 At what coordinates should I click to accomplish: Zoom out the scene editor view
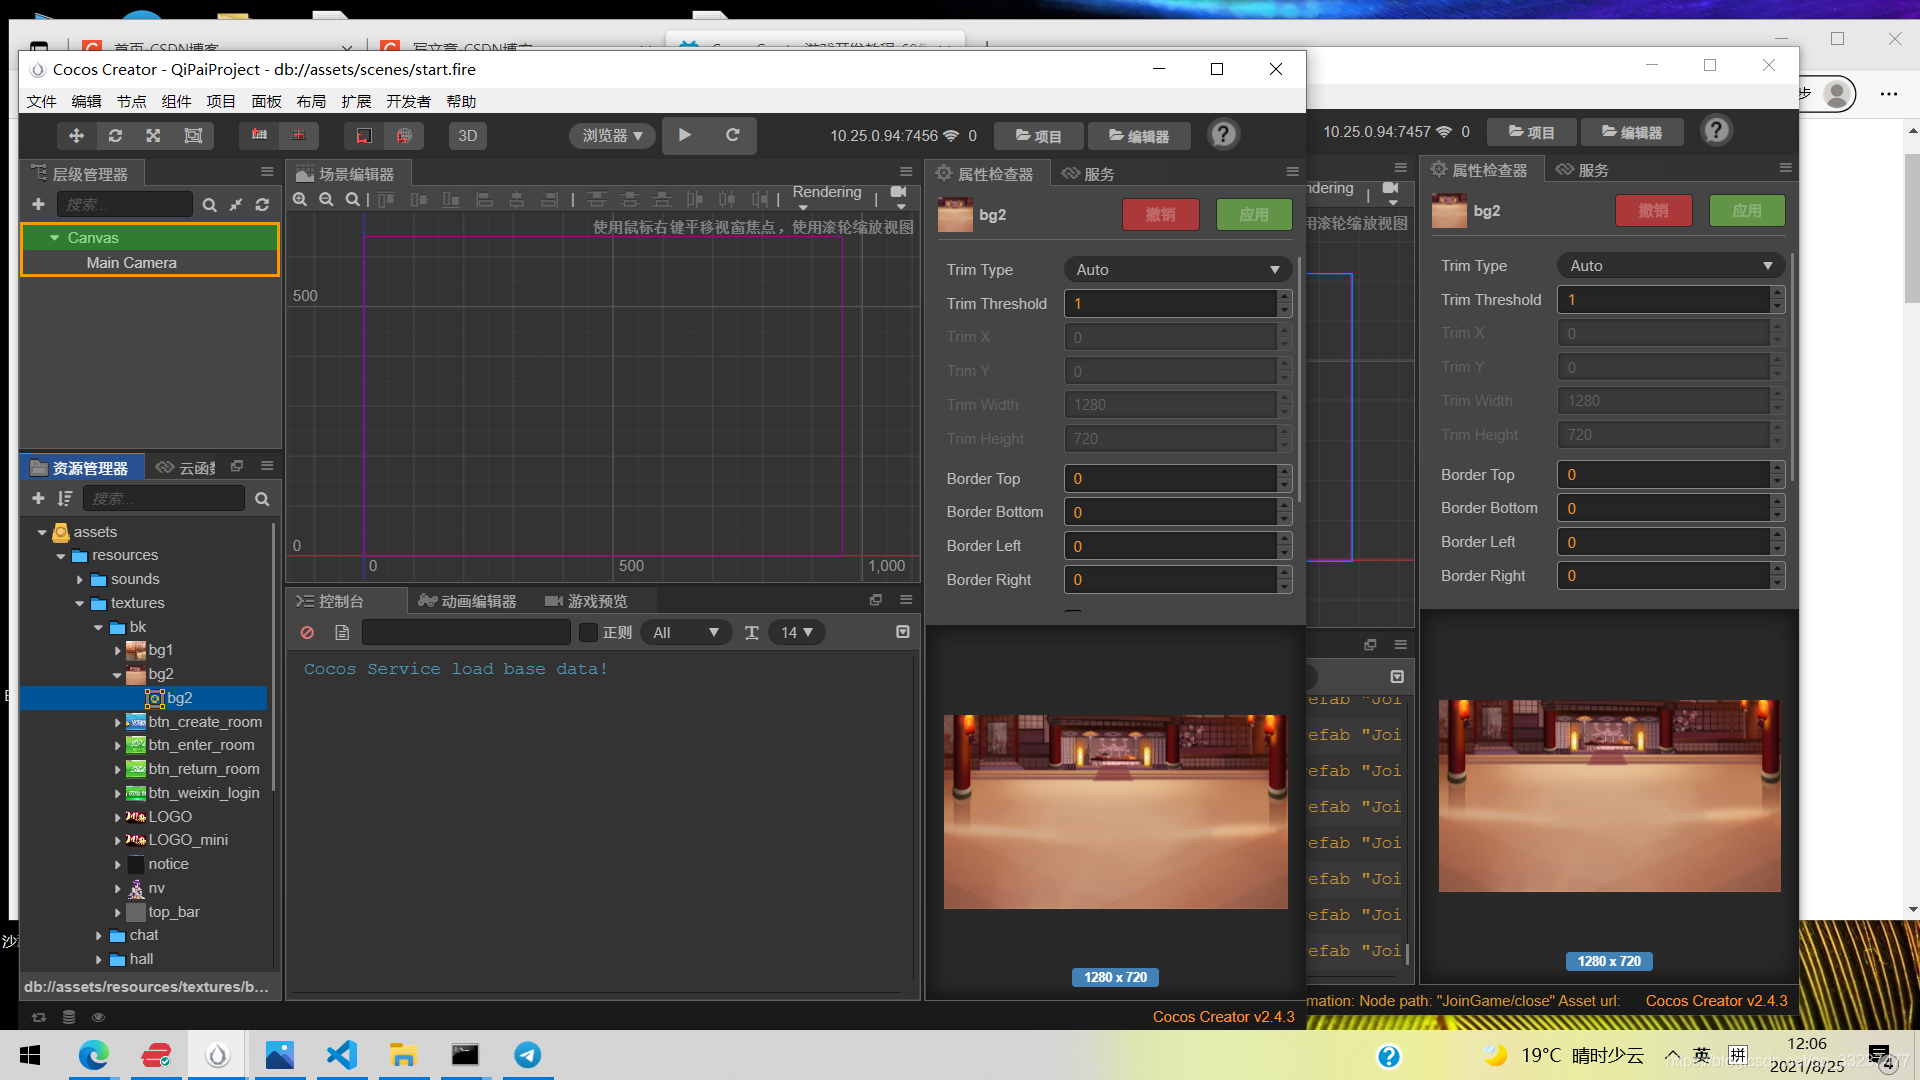coord(326,199)
